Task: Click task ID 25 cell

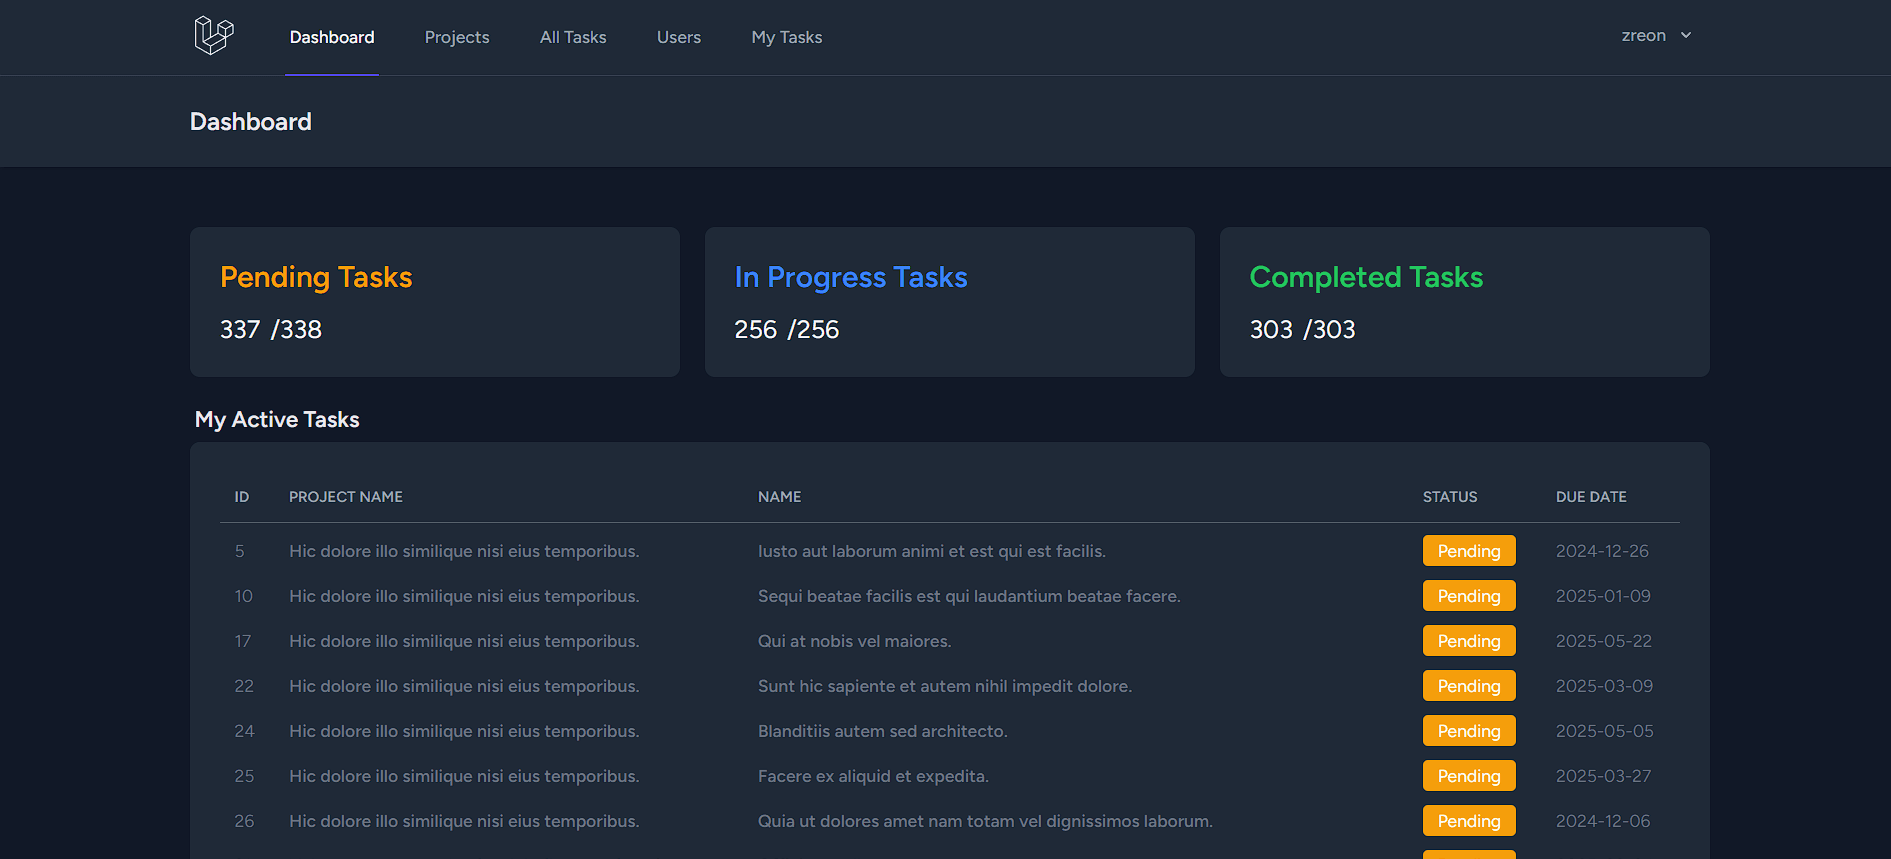Action: pyautogui.click(x=244, y=776)
